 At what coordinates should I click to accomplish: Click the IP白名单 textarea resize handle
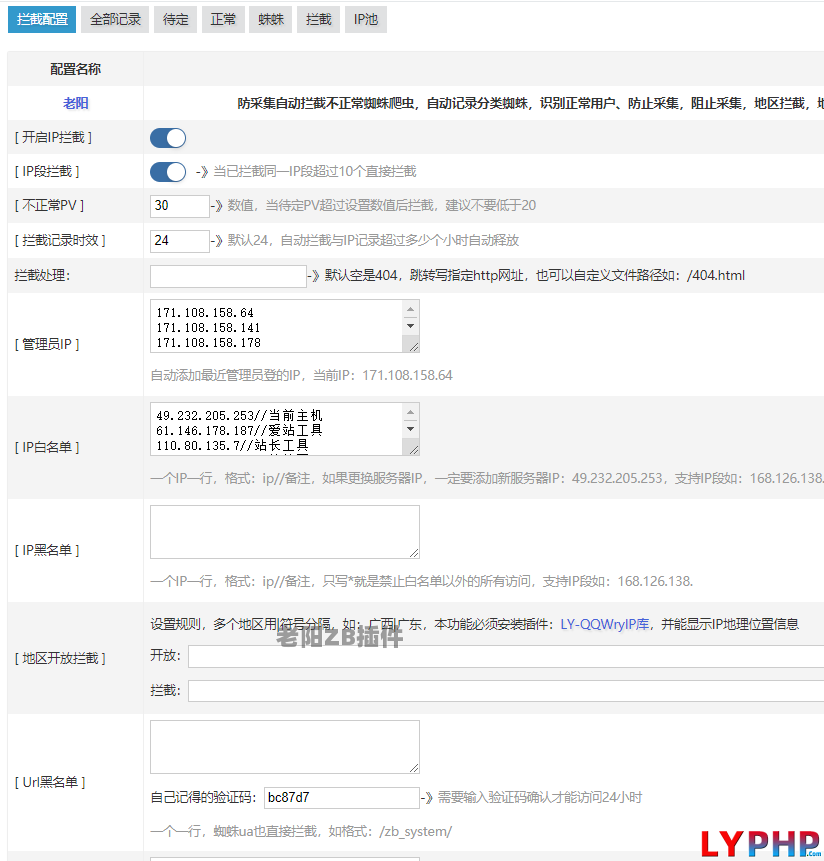pyautogui.click(x=414, y=450)
